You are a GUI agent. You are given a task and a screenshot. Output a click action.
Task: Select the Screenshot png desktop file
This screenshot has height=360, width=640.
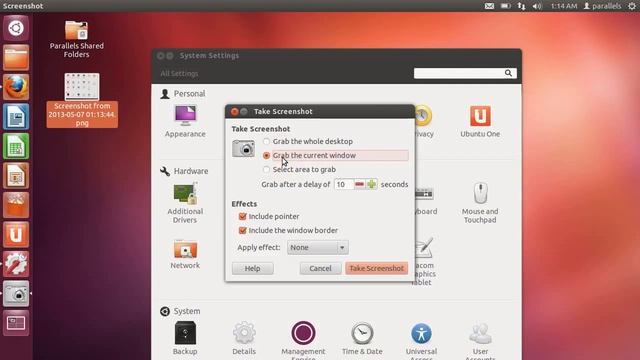click(82, 100)
